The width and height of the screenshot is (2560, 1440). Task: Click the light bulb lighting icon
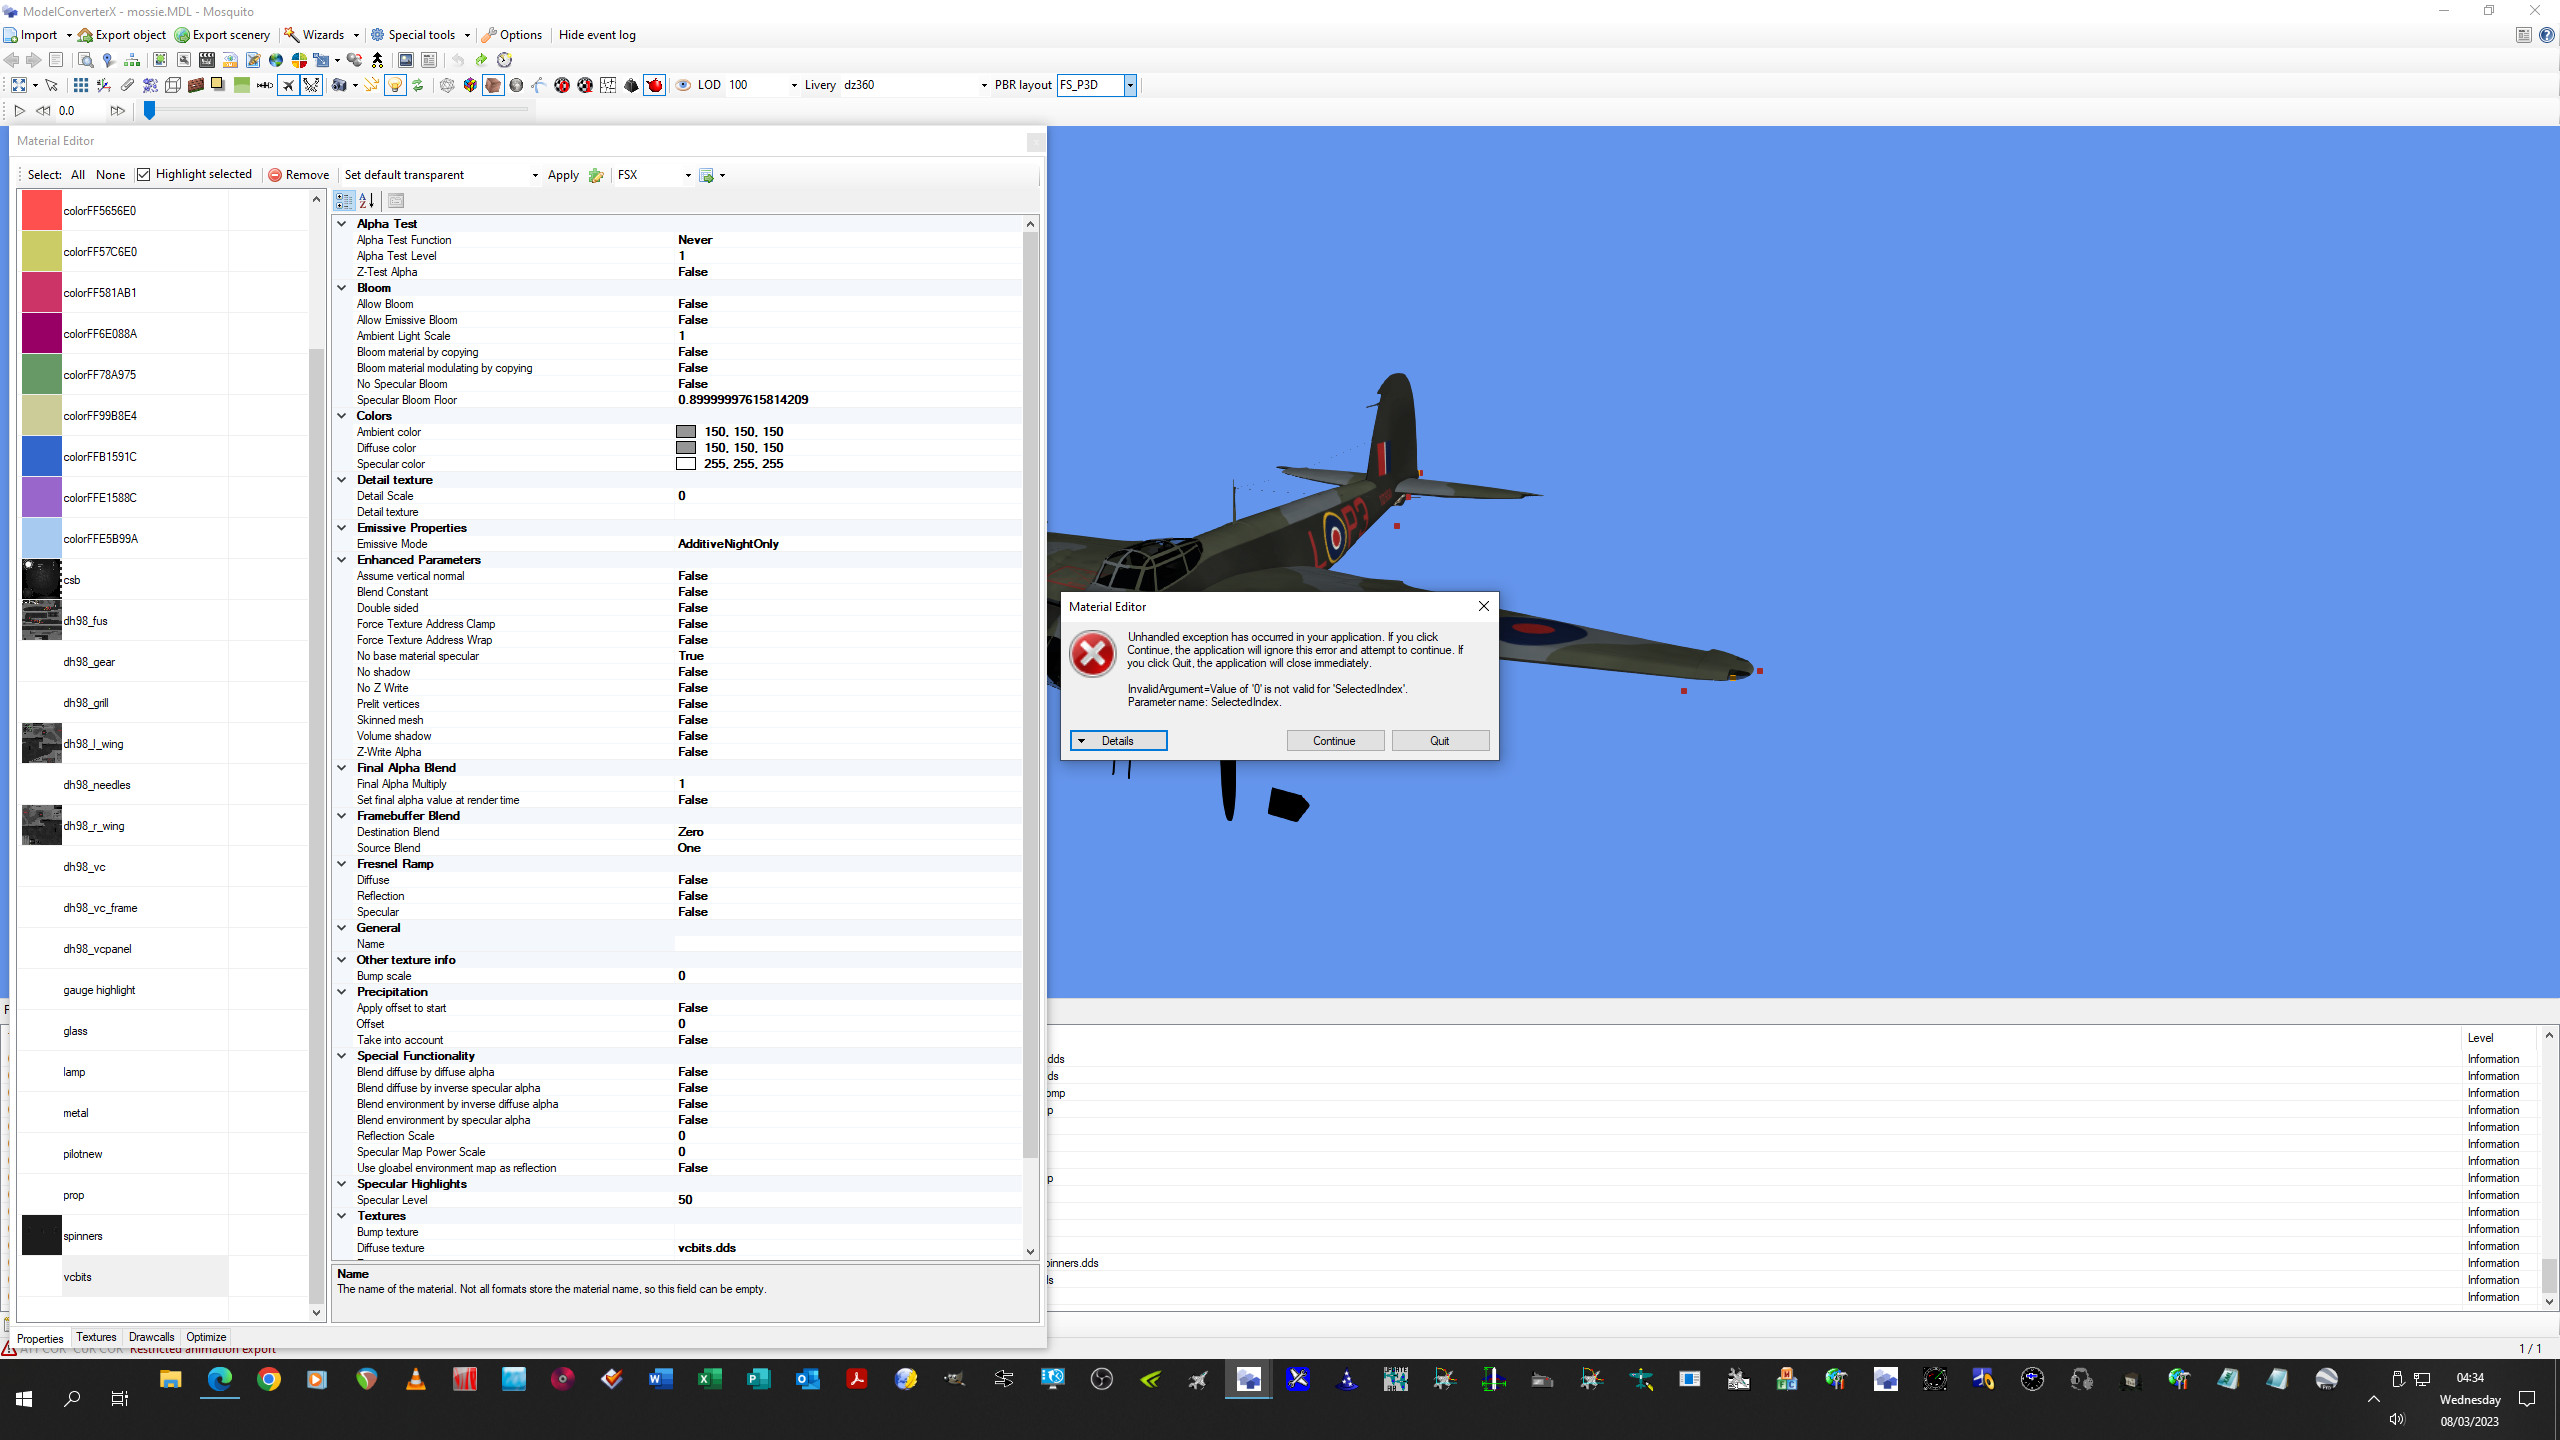[x=395, y=86]
